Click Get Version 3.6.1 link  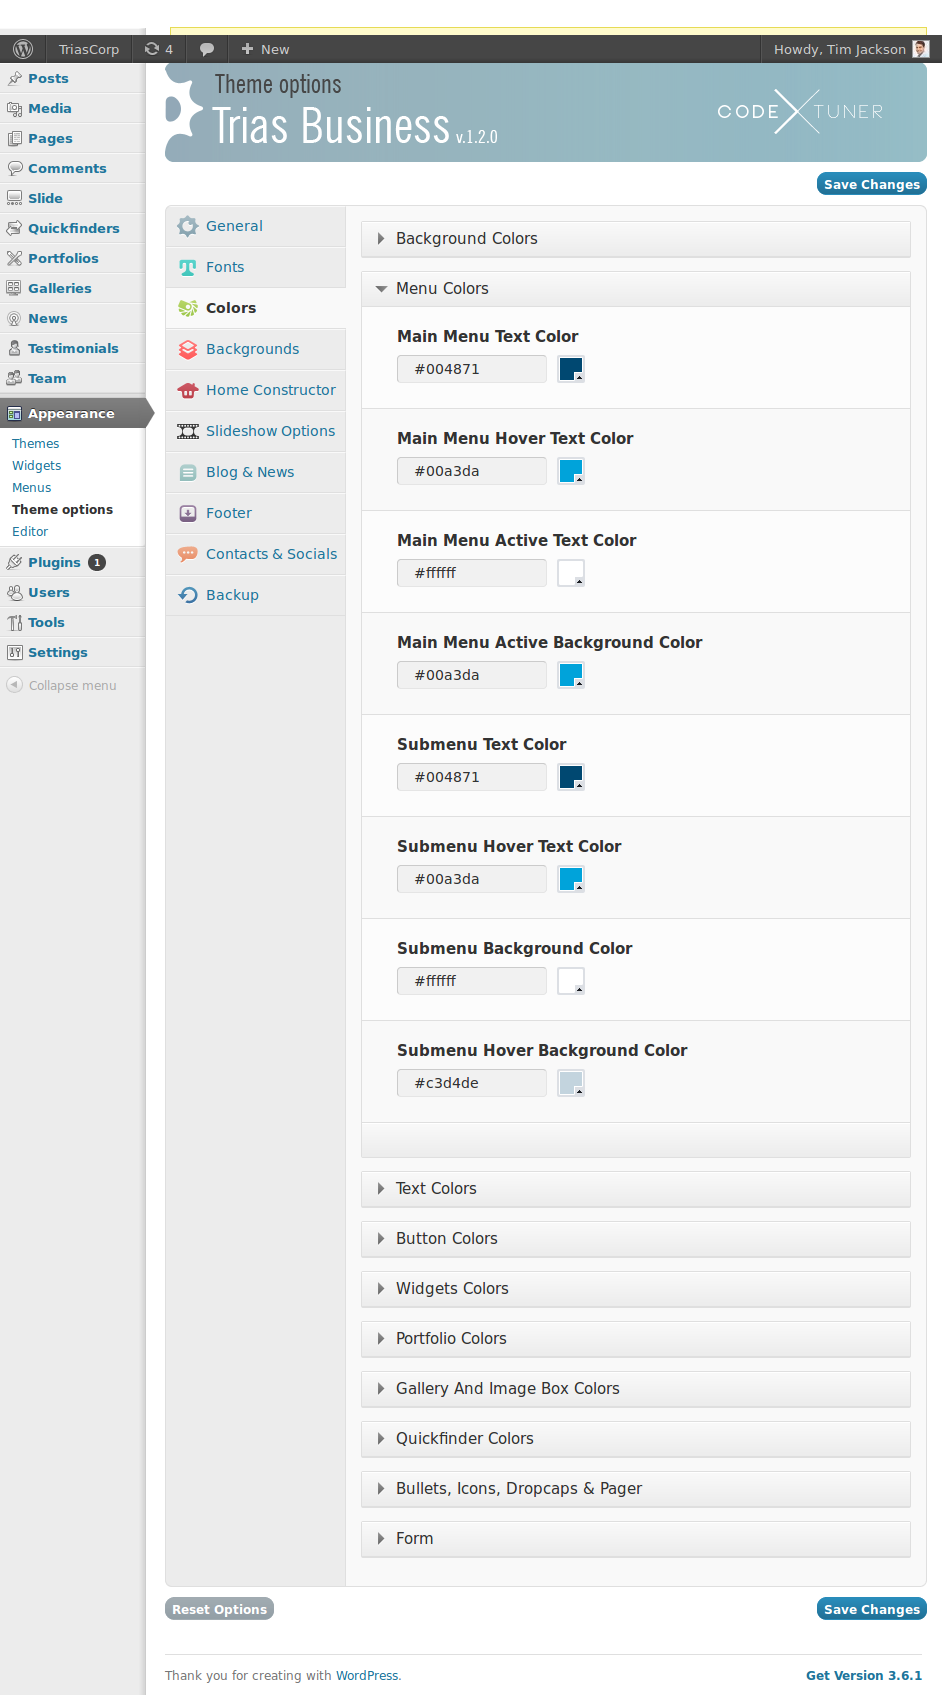(864, 1676)
